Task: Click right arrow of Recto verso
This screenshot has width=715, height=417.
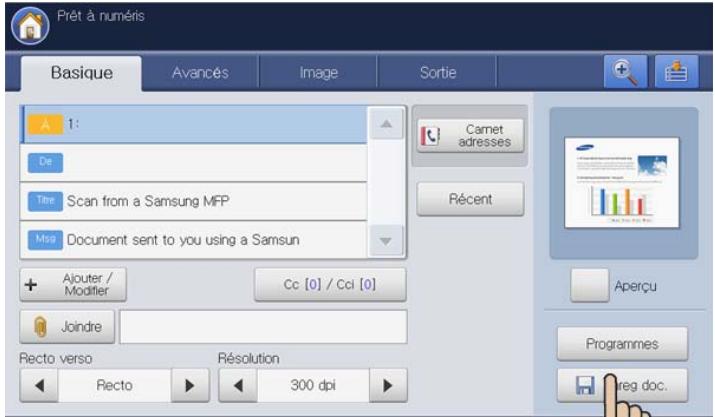Action: pyautogui.click(x=190, y=386)
